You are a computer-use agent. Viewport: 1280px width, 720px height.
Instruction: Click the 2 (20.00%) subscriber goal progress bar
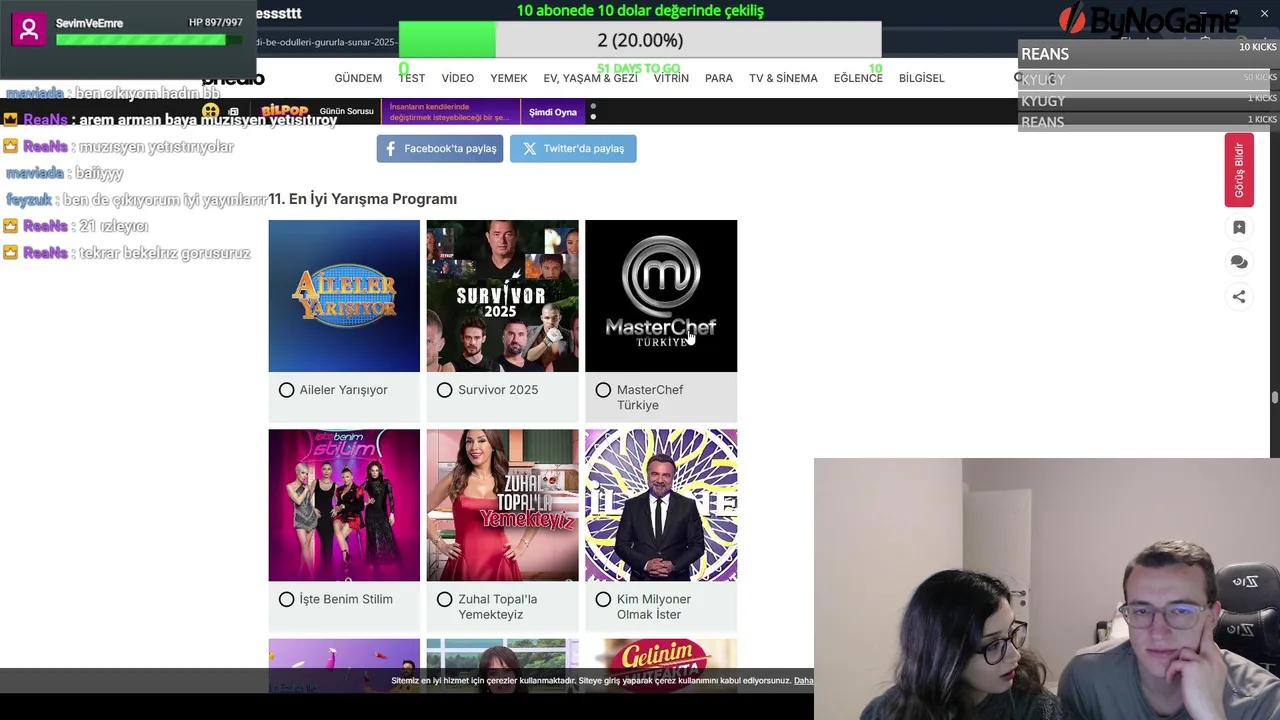(x=640, y=40)
